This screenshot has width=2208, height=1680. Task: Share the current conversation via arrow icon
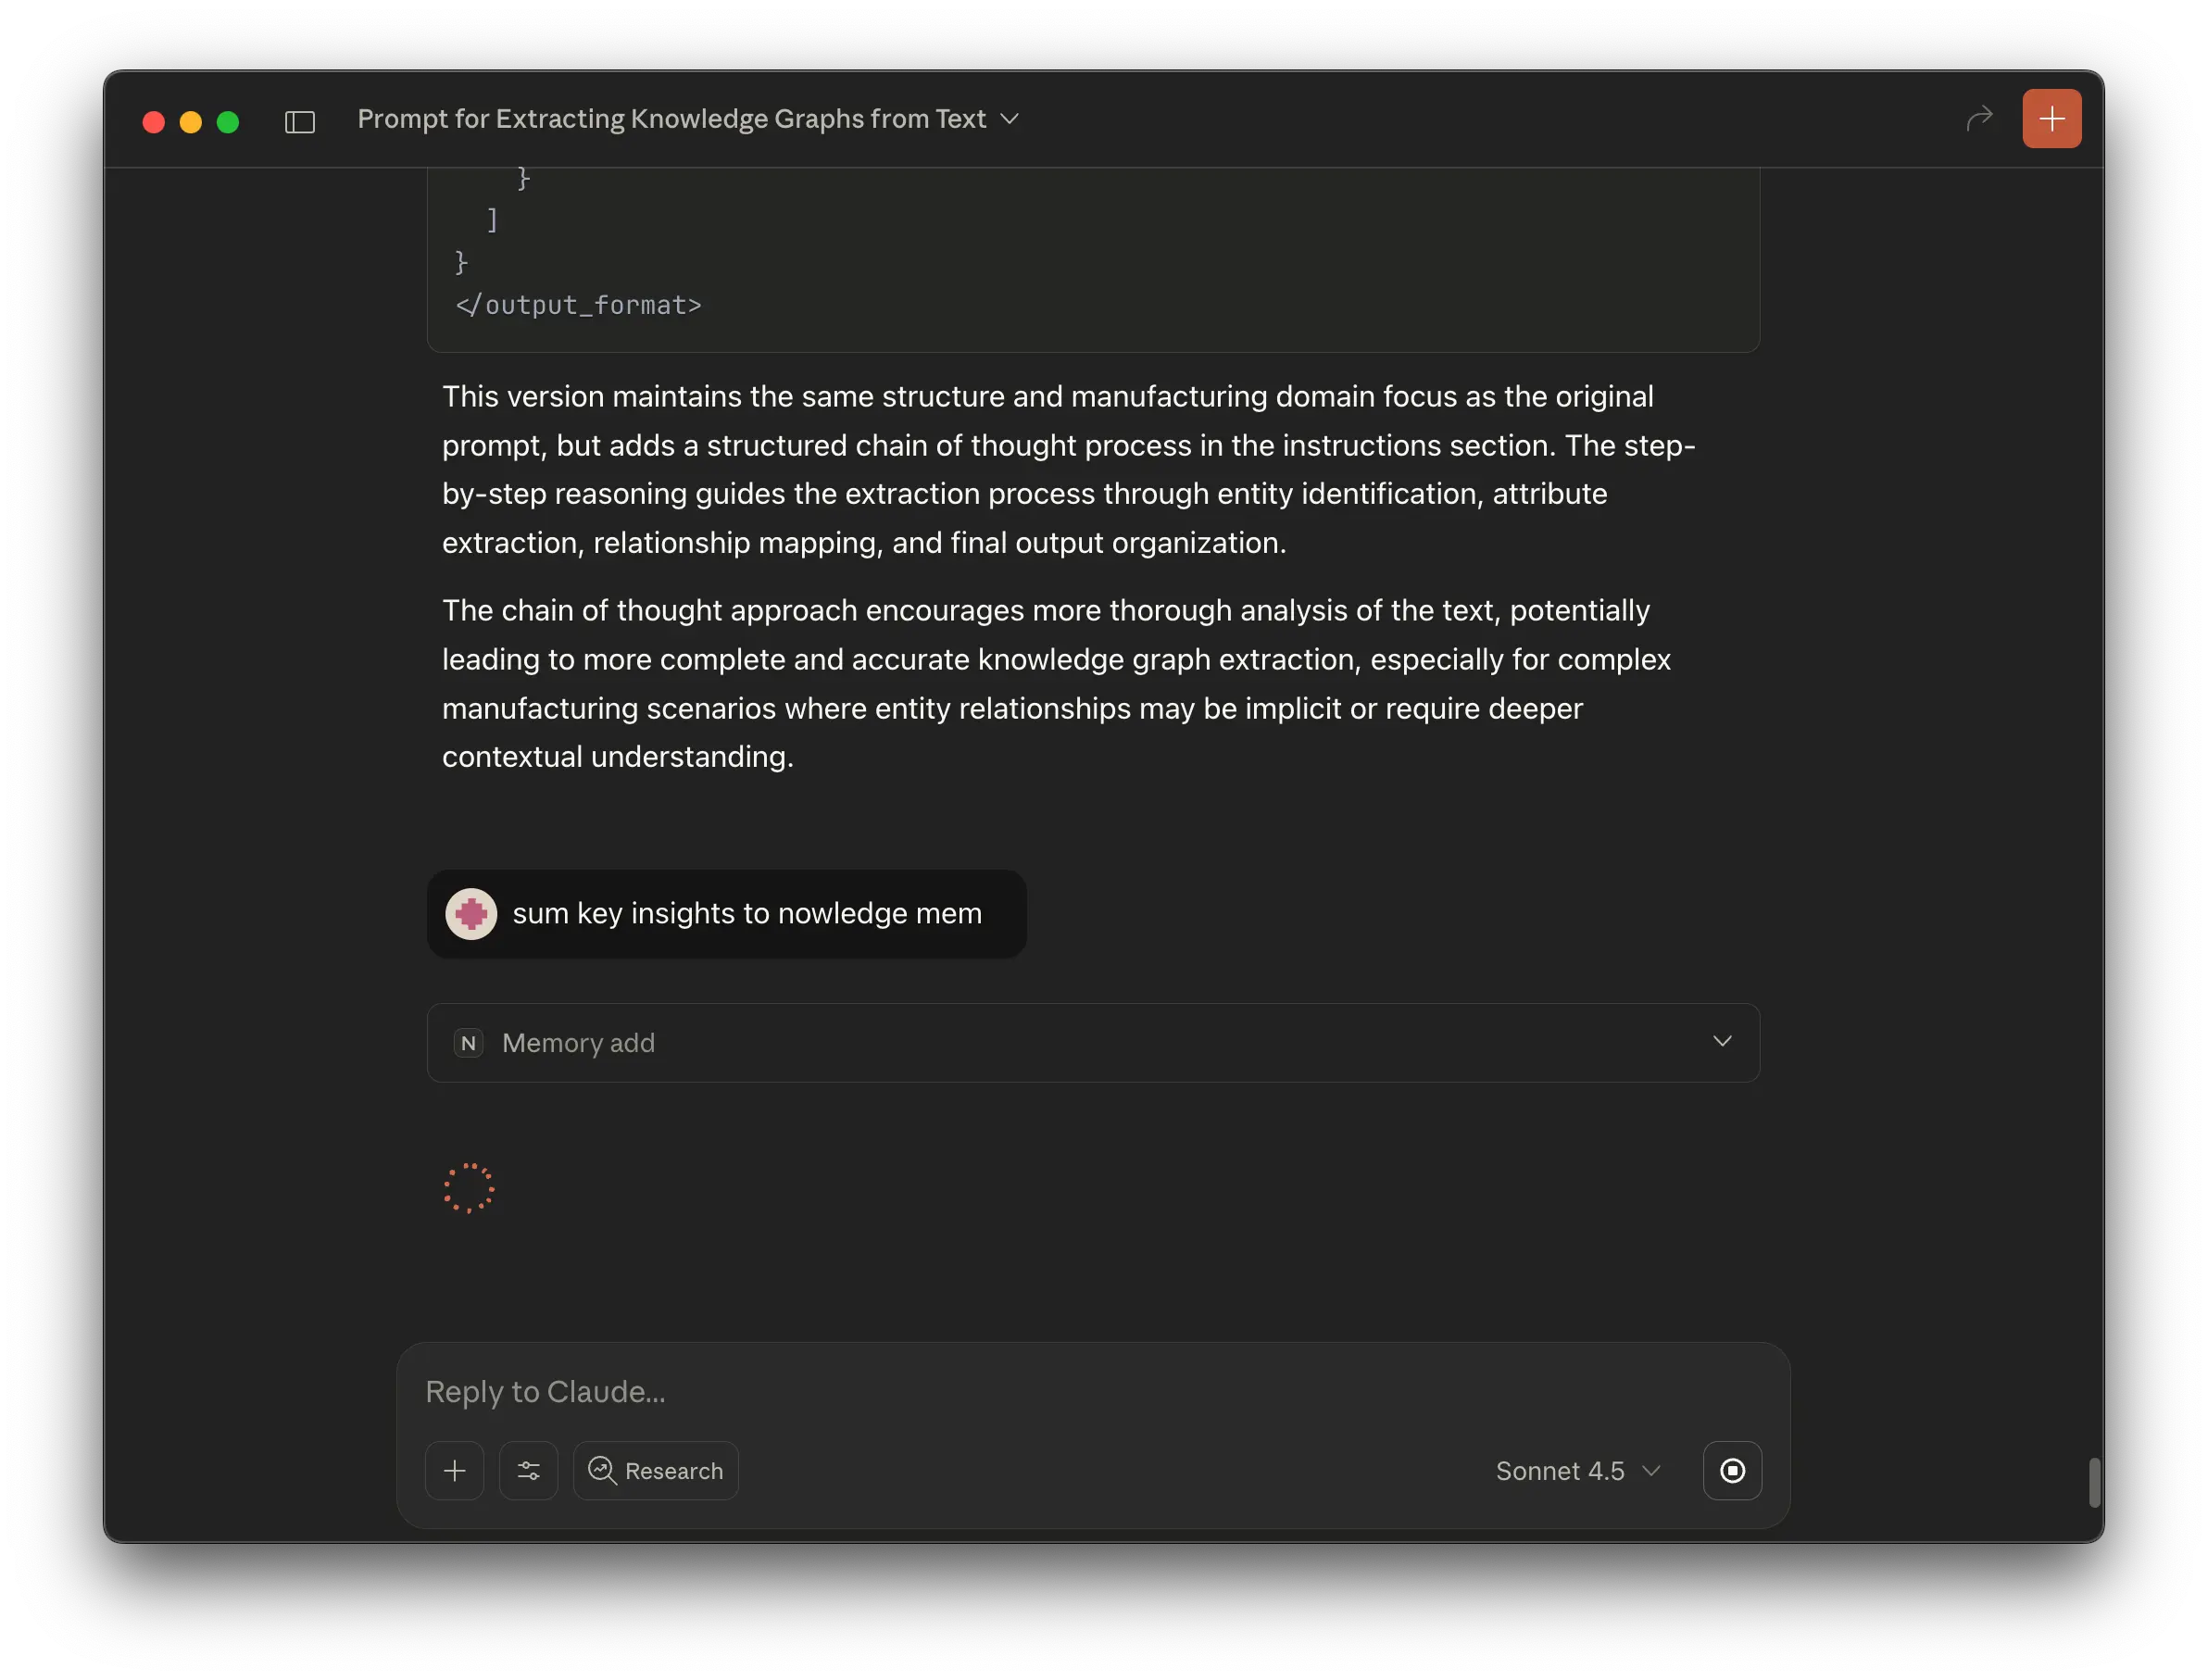coord(1981,118)
